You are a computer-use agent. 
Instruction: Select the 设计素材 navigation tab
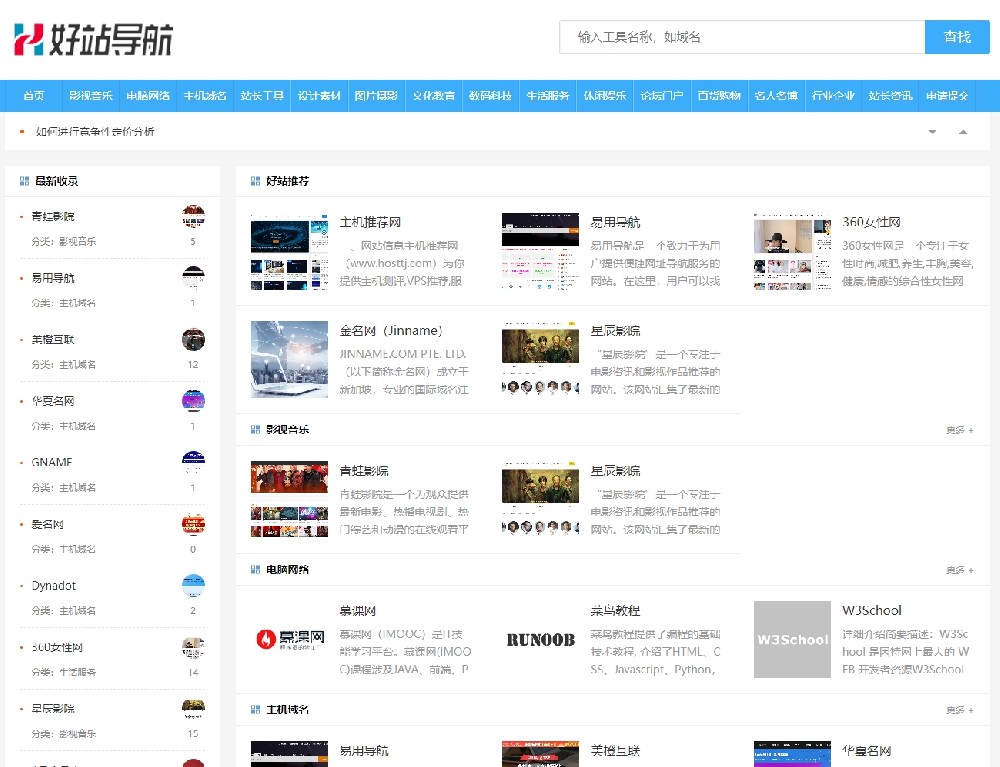coord(319,96)
